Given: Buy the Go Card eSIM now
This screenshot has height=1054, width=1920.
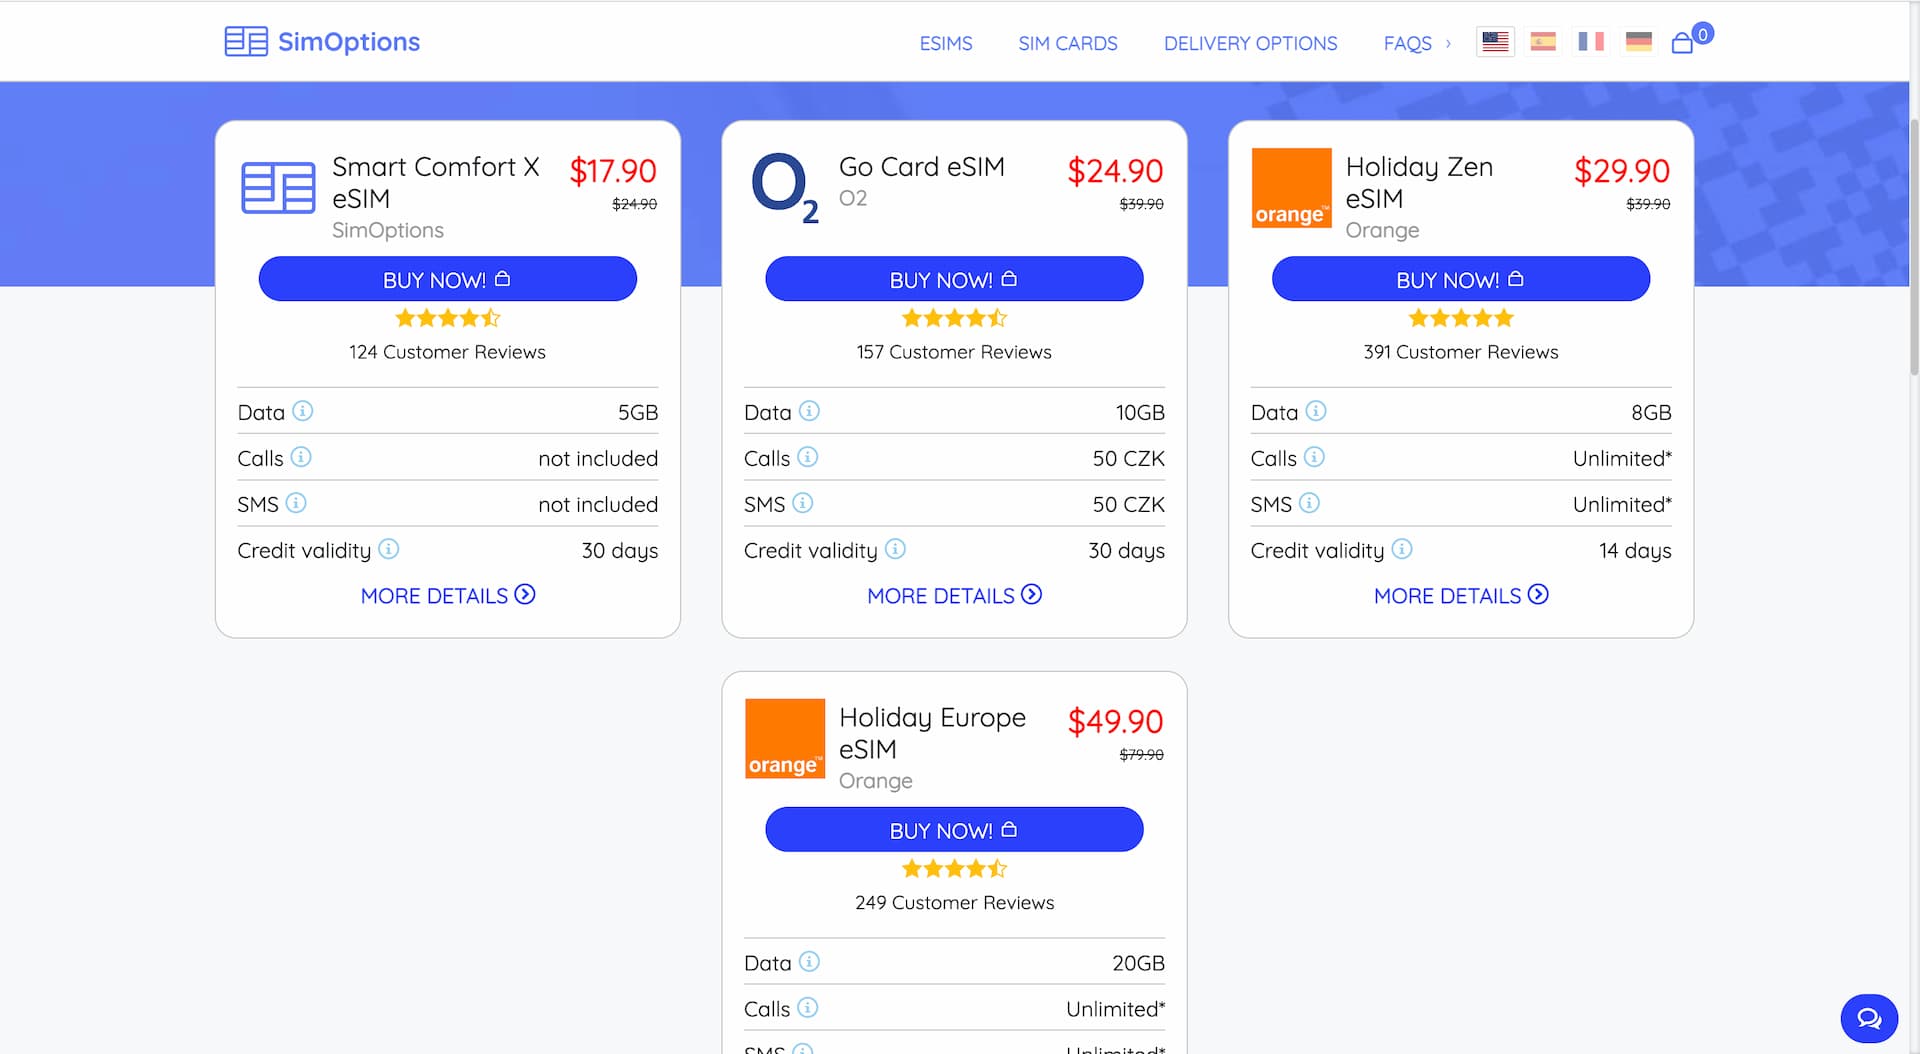Looking at the screenshot, I should (x=954, y=279).
